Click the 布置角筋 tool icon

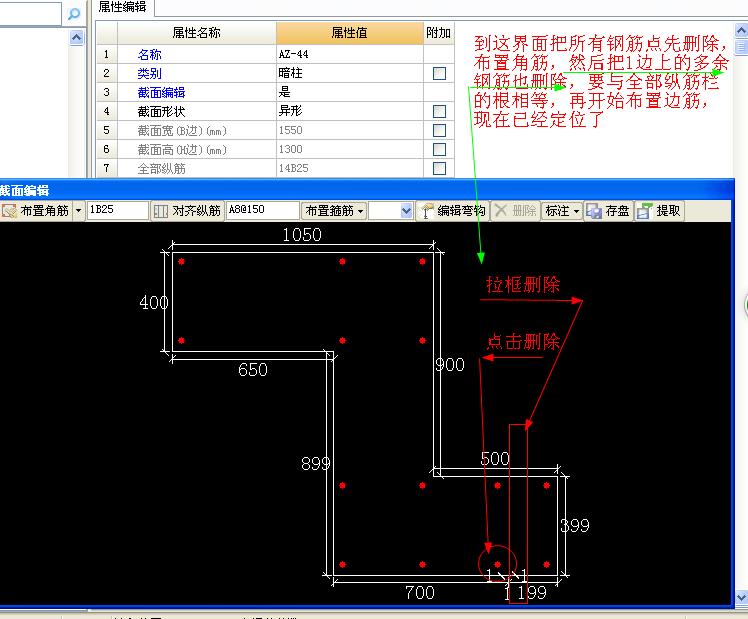pos(10,211)
